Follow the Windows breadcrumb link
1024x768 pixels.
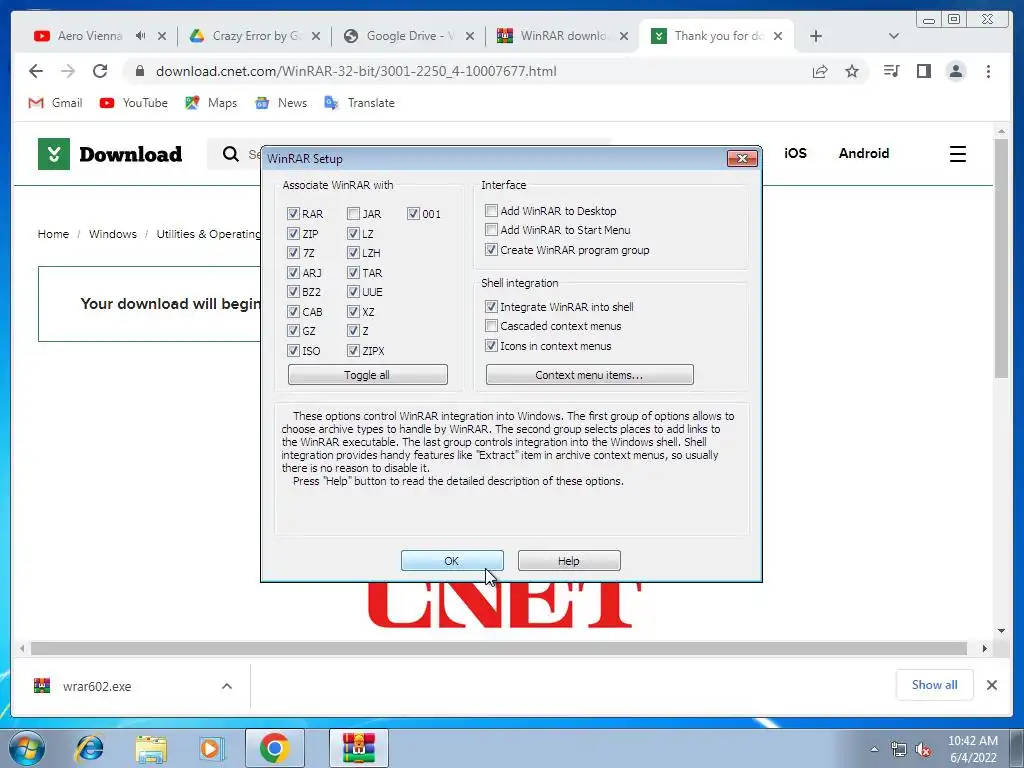[x=113, y=234]
